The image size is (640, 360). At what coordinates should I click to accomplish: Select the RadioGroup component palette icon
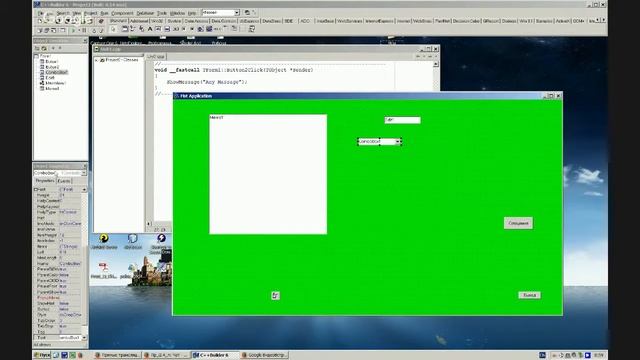click(x=234, y=29)
